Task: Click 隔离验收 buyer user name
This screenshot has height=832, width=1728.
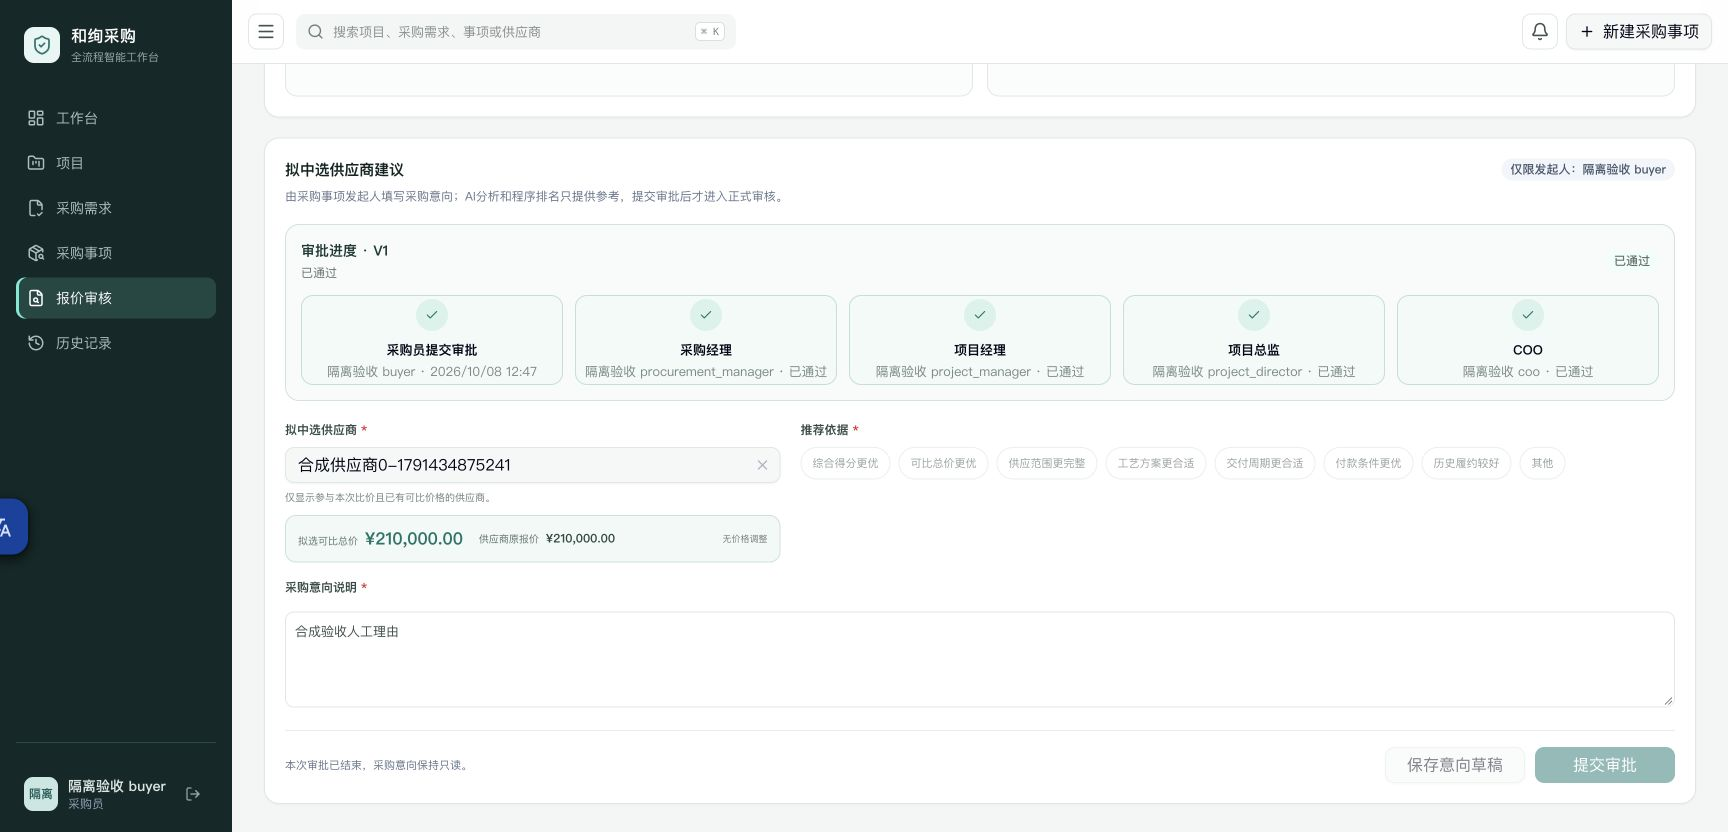Action: tap(117, 786)
